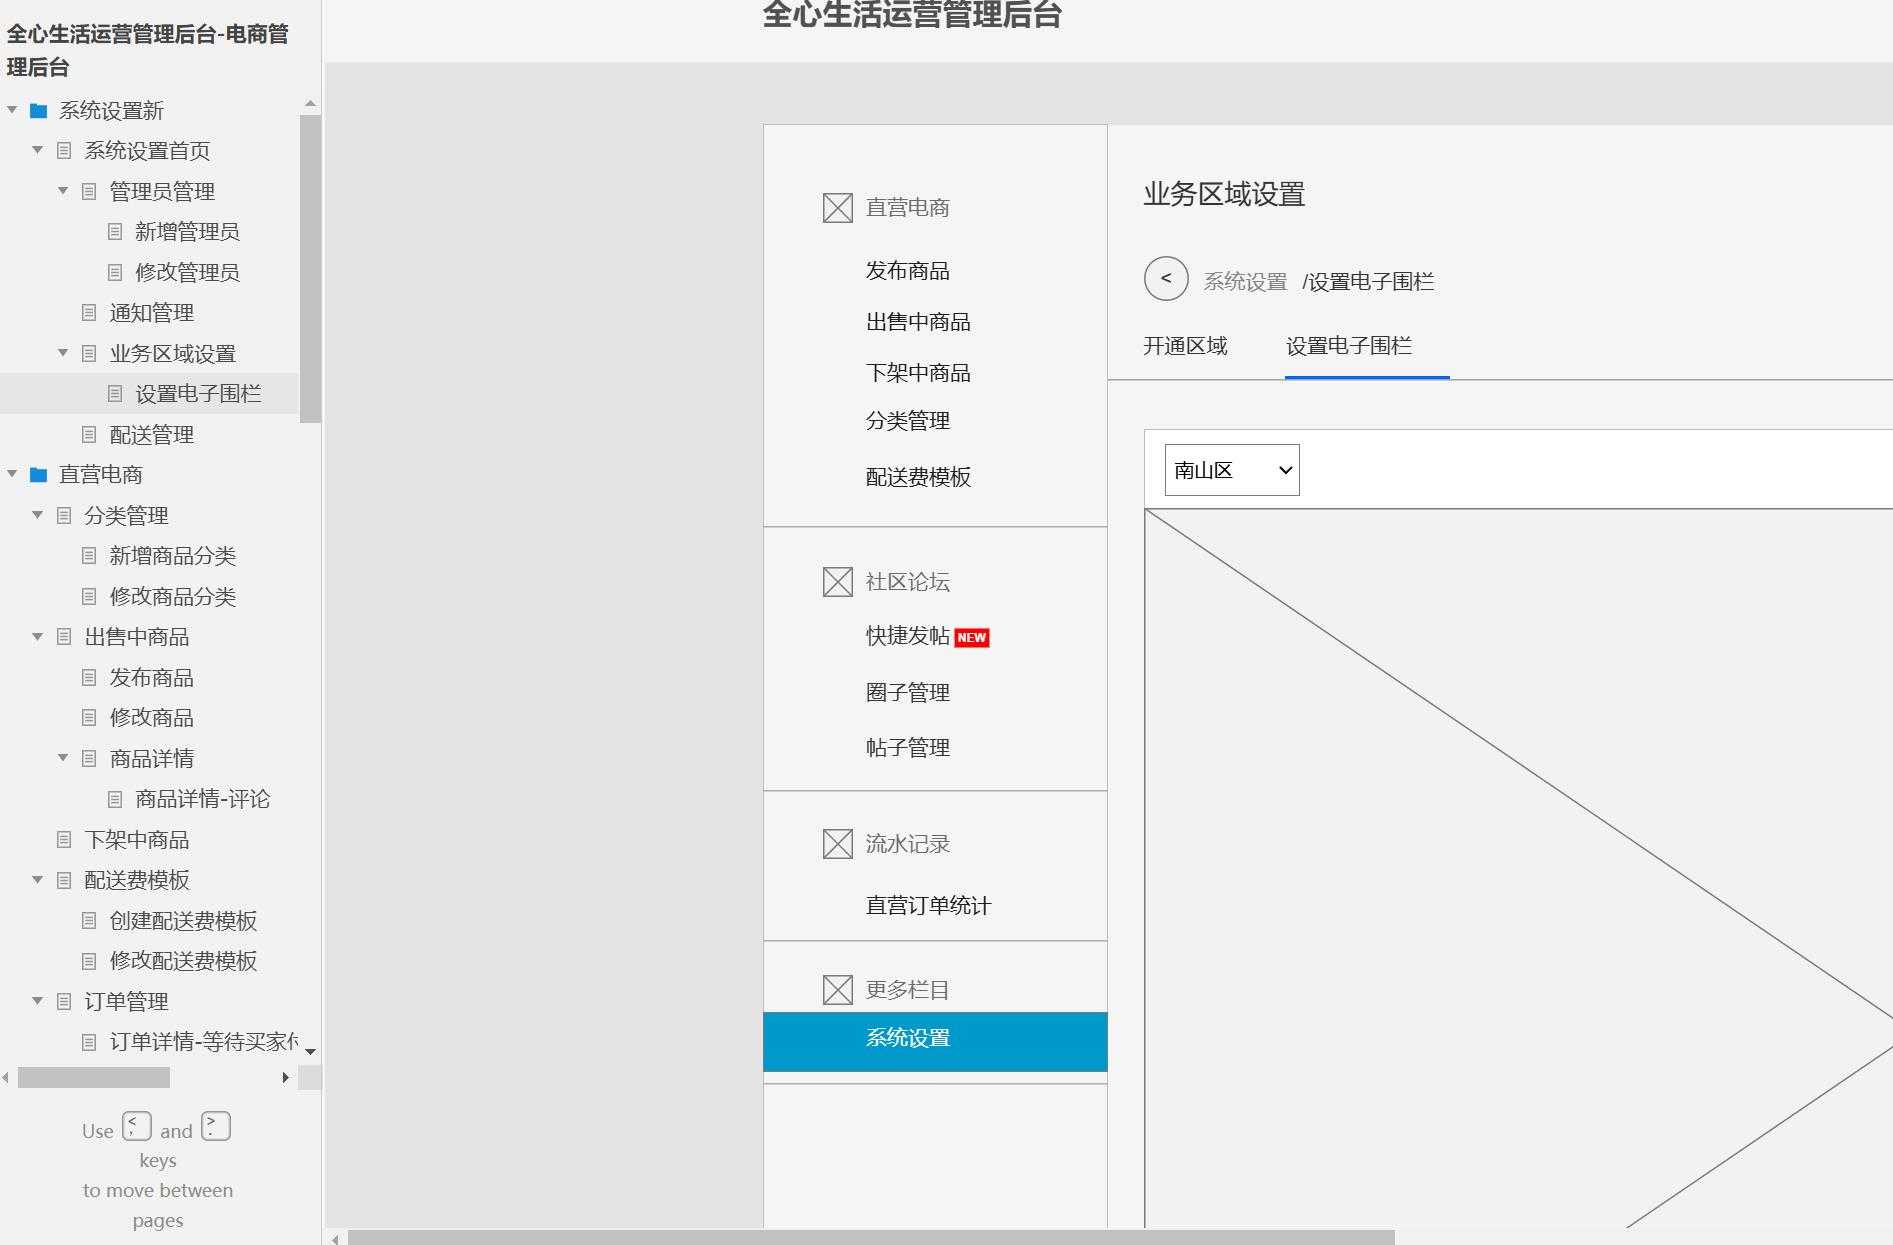Click the sidebar horizontal scrollbar
This screenshot has width=1893, height=1245.
[x=95, y=1078]
